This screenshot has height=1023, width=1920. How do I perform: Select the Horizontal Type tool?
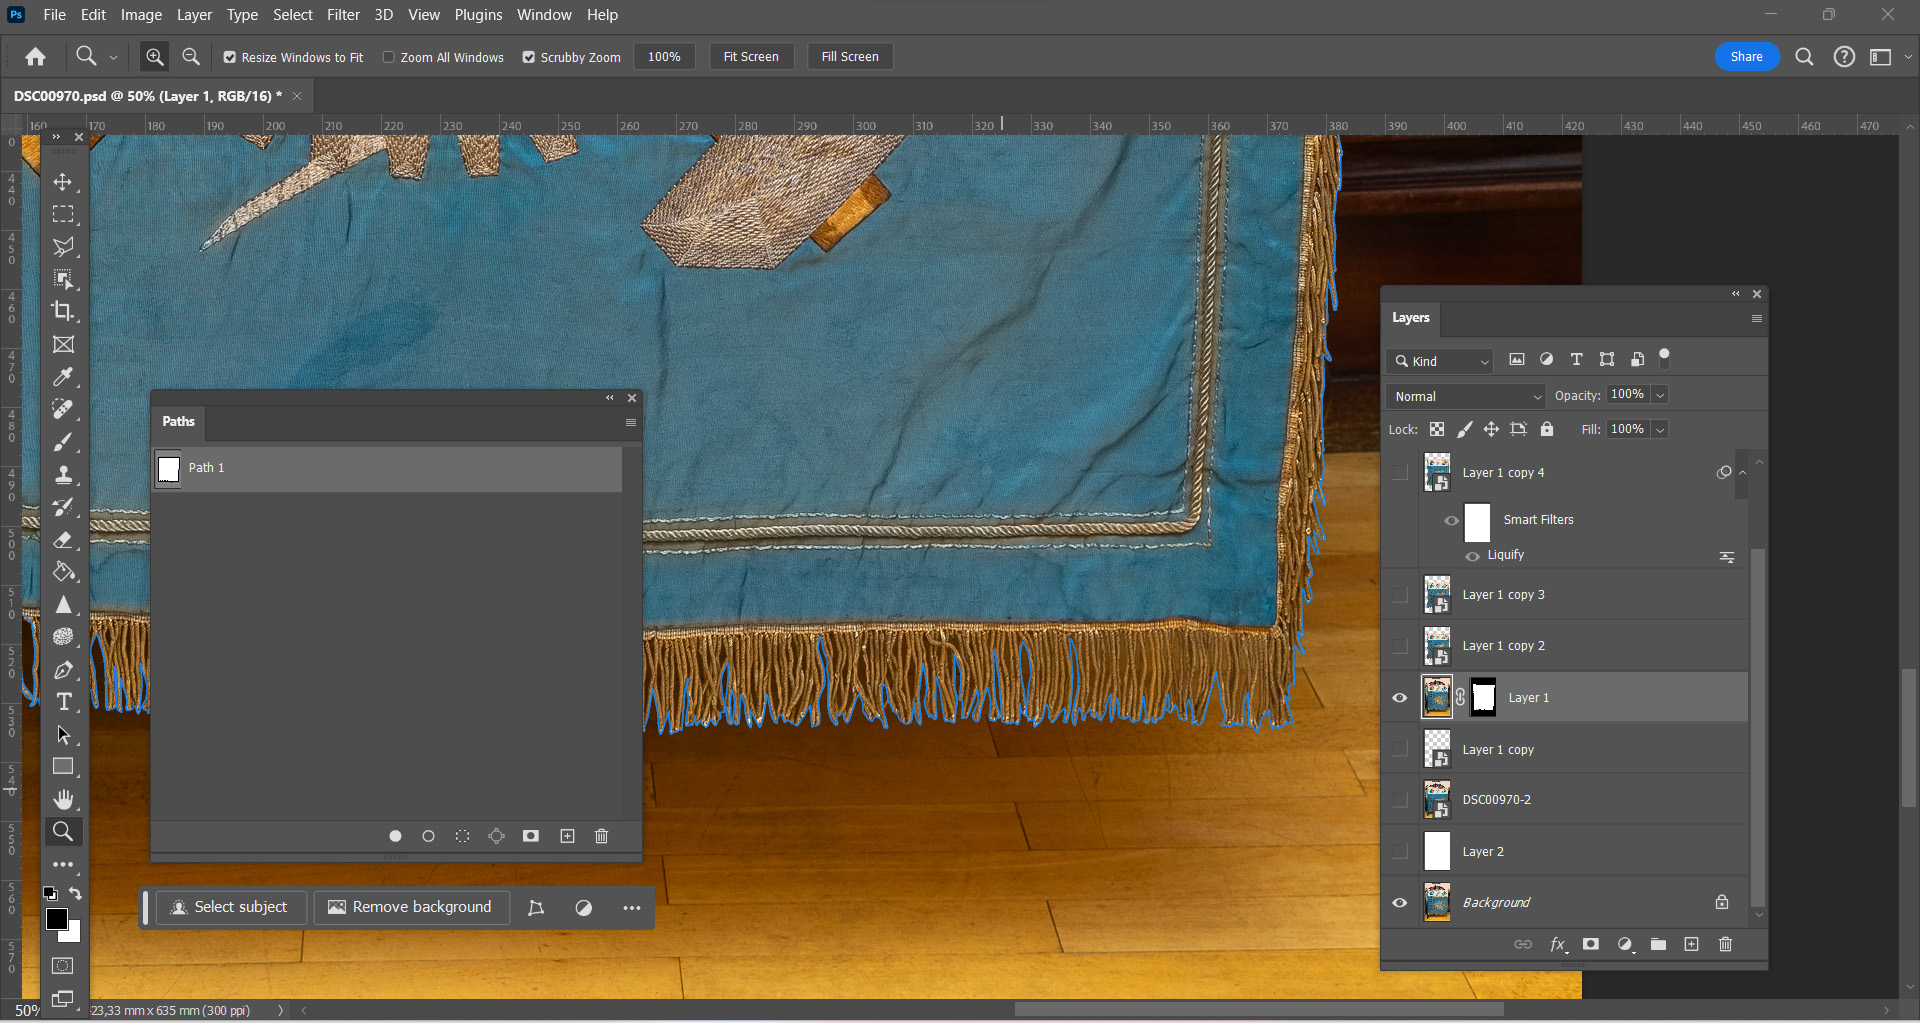(x=63, y=702)
